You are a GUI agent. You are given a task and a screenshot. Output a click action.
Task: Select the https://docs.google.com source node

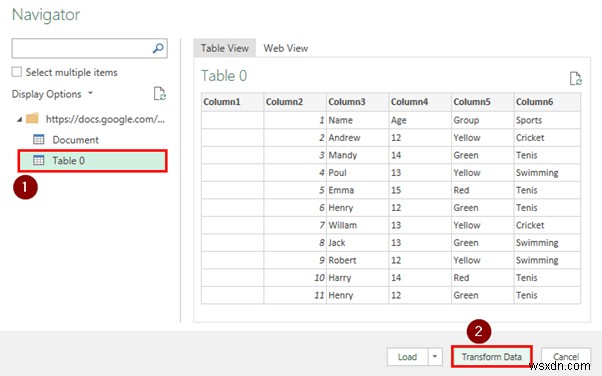(105, 119)
